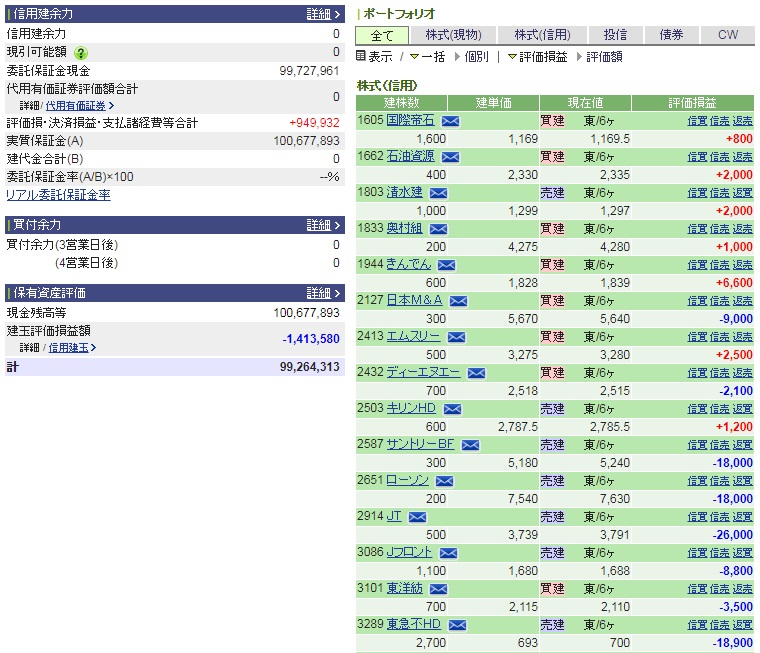Click 返買 in the 清水建 row
The width and height of the screenshot is (760, 653).
(x=742, y=192)
